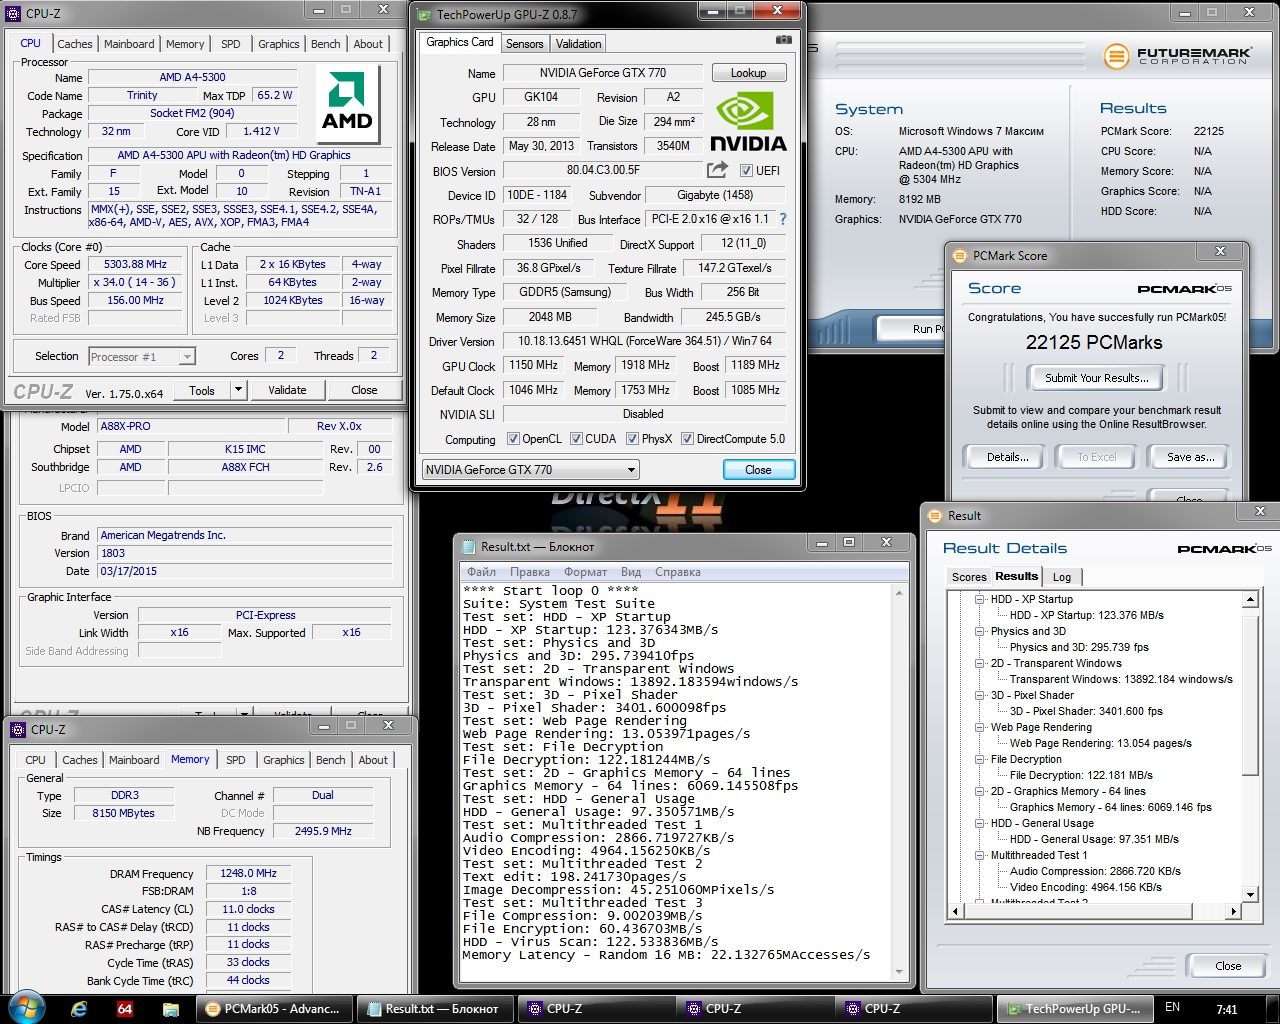Viewport: 1280px width, 1024px height.
Task: Open the Правка menu in Notepad
Action: tap(529, 572)
